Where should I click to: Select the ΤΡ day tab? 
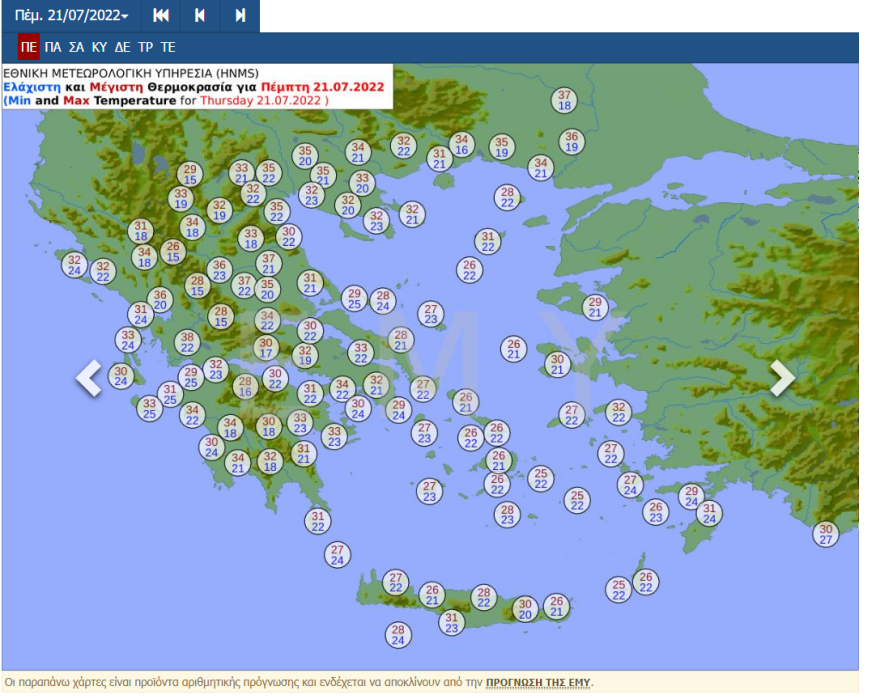point(146,47)
